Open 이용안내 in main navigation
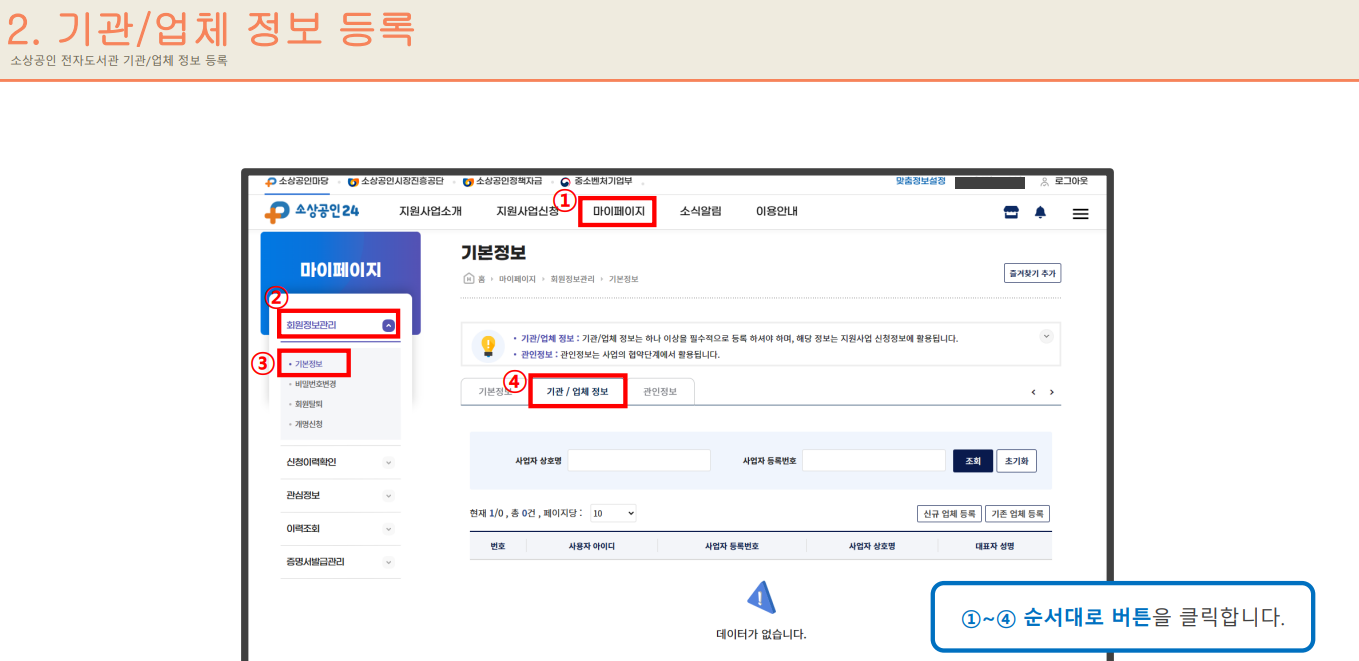 pyautogui.click(x=777, y=212)
